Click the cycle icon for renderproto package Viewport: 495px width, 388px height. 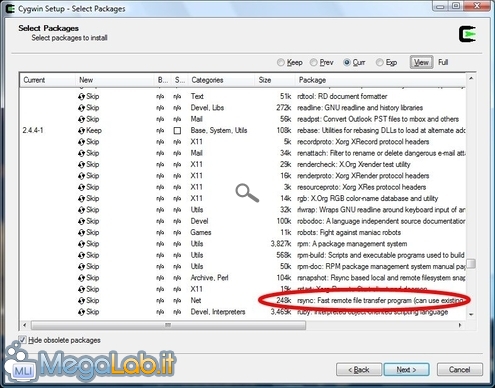tap(81, 176)
